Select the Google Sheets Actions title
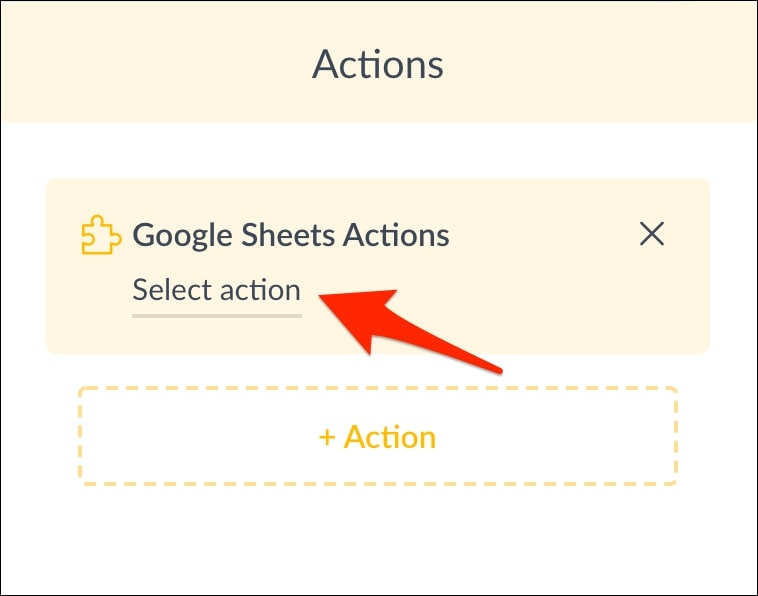Screen dimensions: 758x596 [x=291, y=236]
